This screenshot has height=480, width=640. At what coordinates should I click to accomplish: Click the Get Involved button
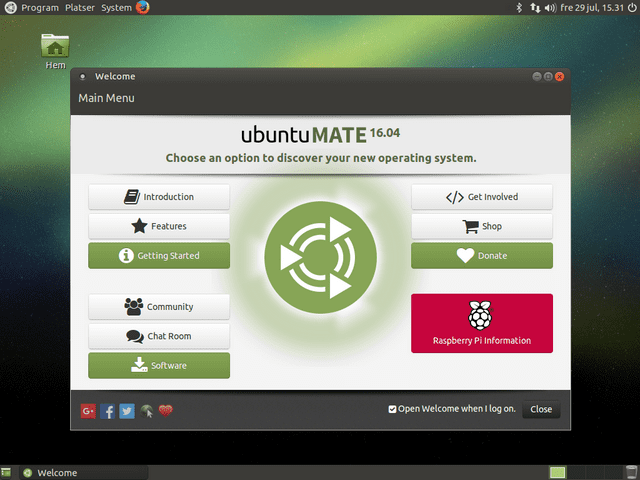(x=482, y=197)
